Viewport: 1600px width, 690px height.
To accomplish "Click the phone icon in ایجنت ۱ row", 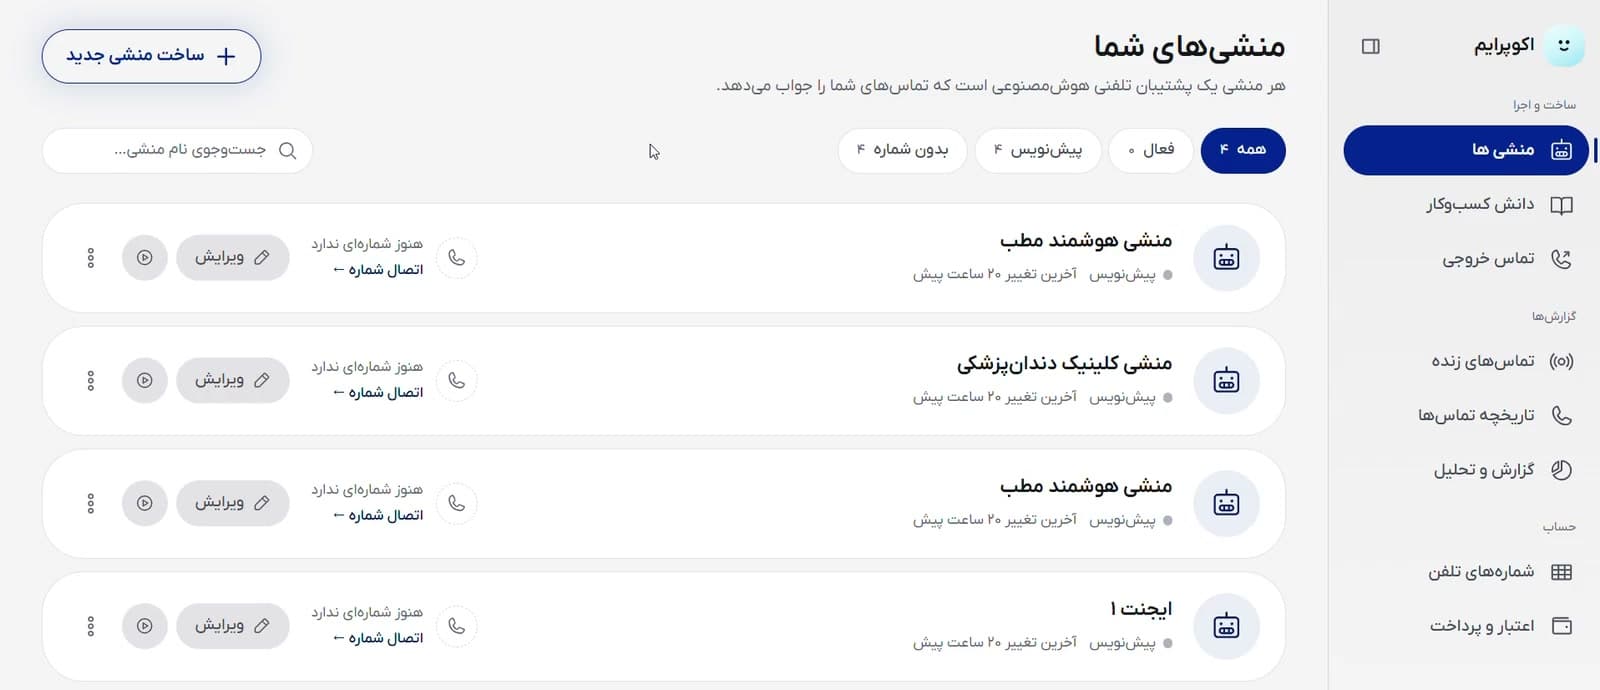I will [457, 626].
